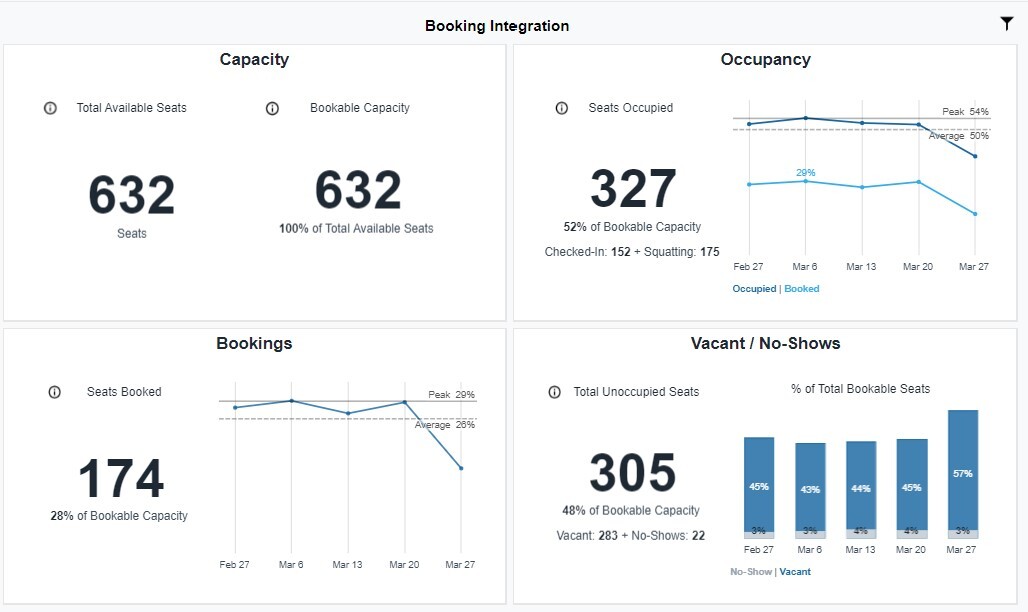The height and width of the screenshot is (612, 1028).
Task: Open the filter icon at top right
Action: 1007,24
